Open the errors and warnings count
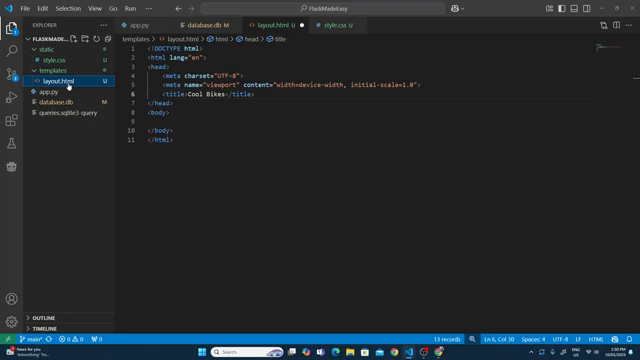The image size is (640, 360). [71, 339]
